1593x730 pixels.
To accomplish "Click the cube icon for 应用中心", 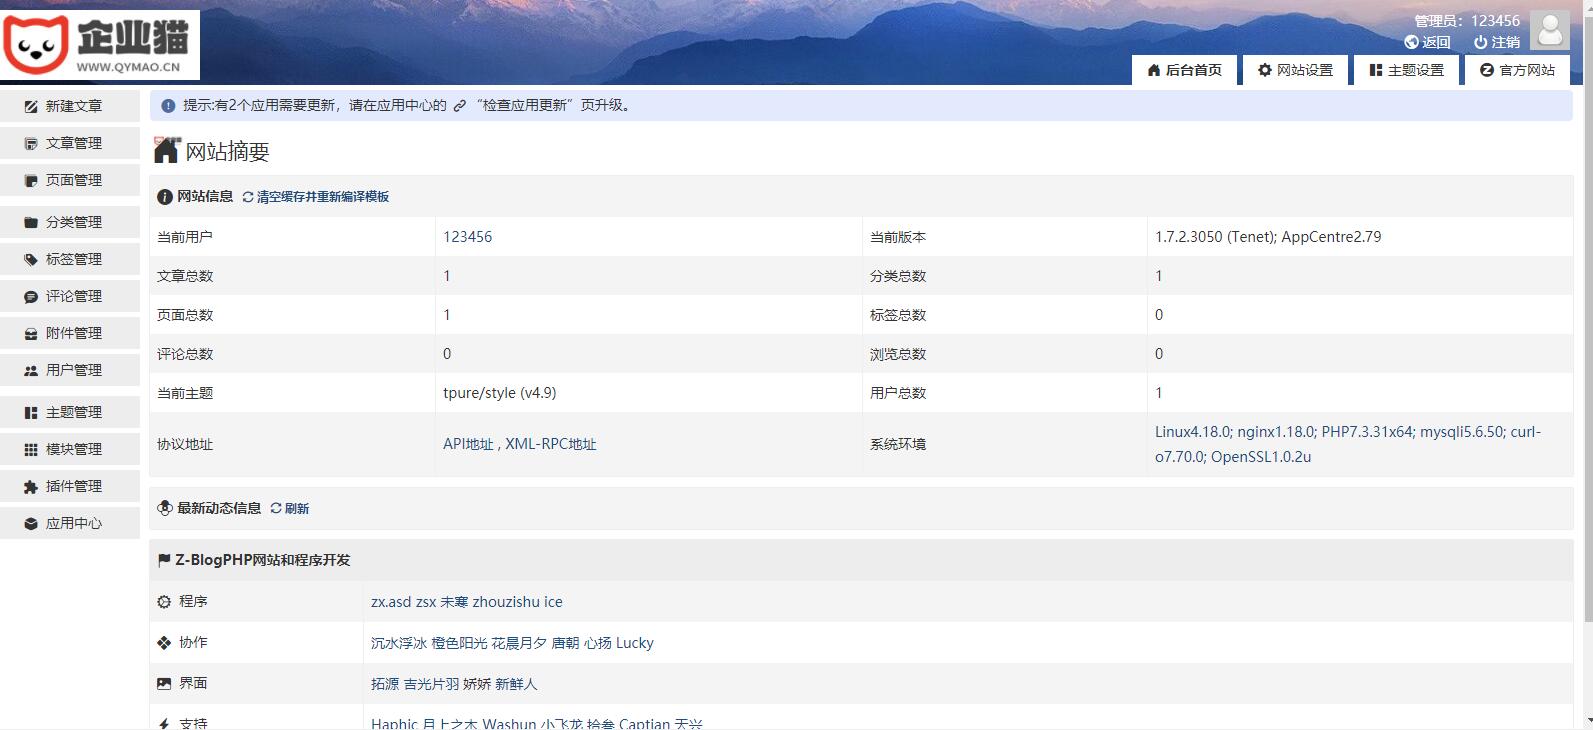I will [x=31, y=523].
